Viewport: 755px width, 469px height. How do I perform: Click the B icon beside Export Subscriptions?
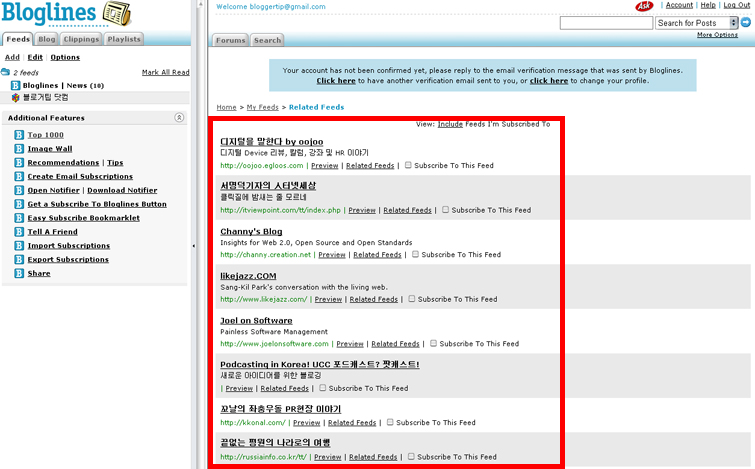(19, 259)
